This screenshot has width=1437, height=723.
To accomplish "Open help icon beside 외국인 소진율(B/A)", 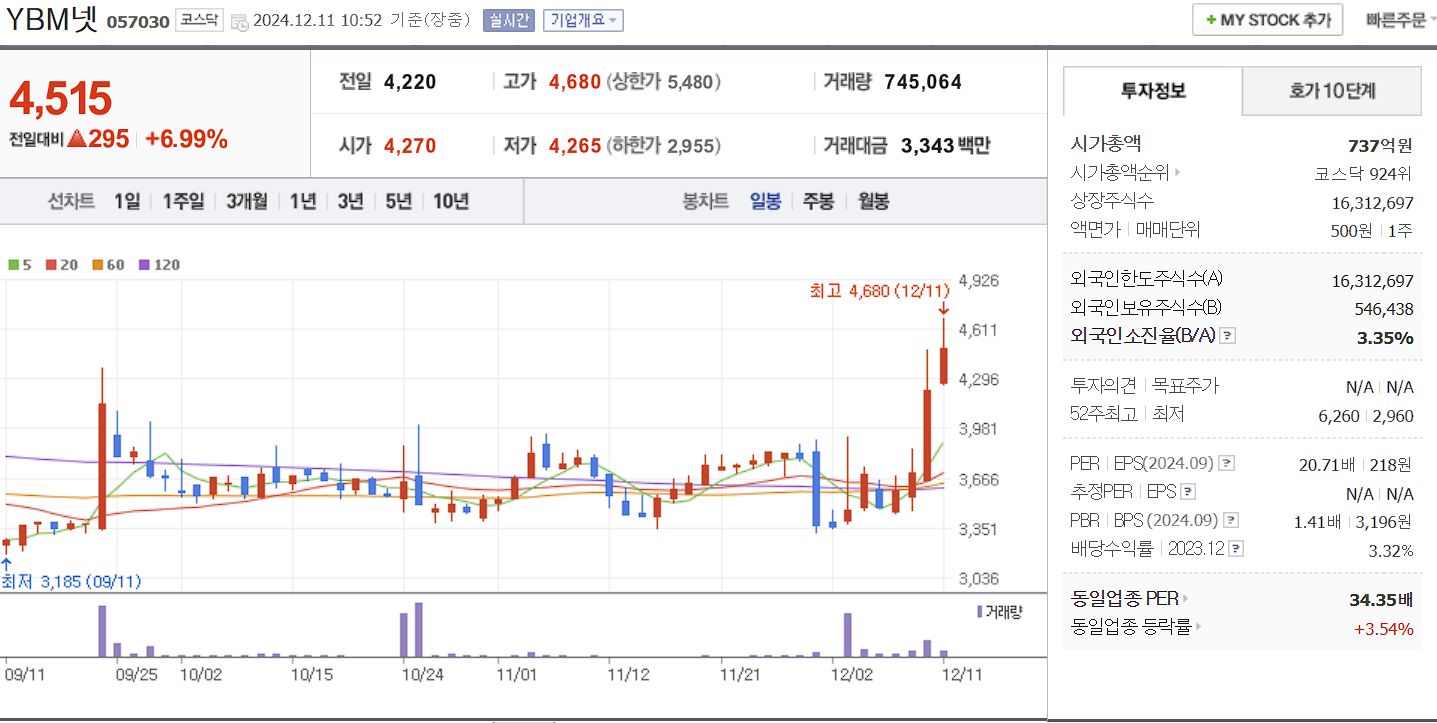I will (1228, 335).
